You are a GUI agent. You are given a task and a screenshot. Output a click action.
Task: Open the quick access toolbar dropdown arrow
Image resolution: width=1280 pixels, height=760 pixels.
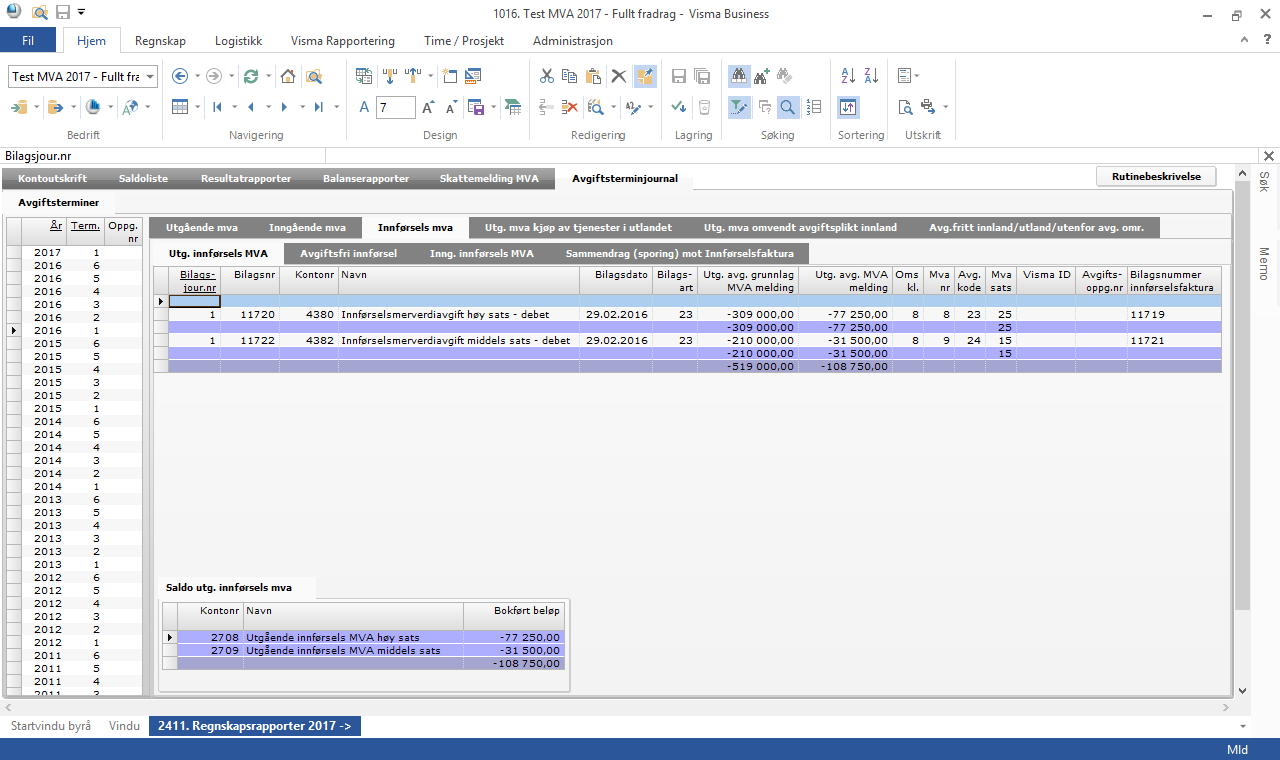pyautogui.click(x=81, y=13)
